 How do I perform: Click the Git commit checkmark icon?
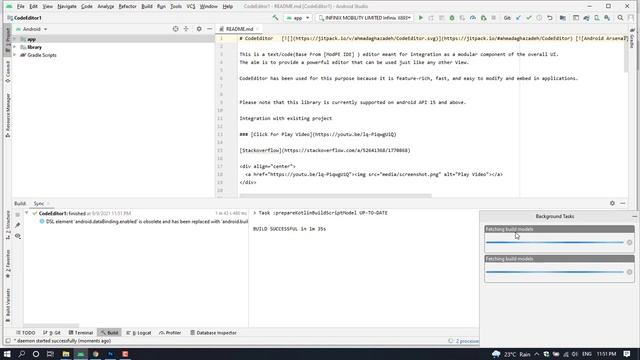pyautogui.click(x=529, y=18)
